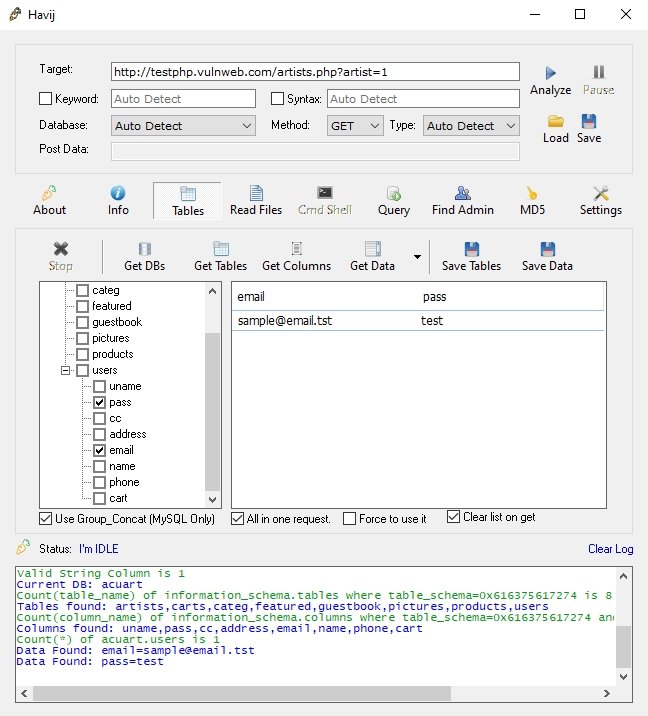Open the Query tab
The image size is (648, 716).
click(394, 201)
